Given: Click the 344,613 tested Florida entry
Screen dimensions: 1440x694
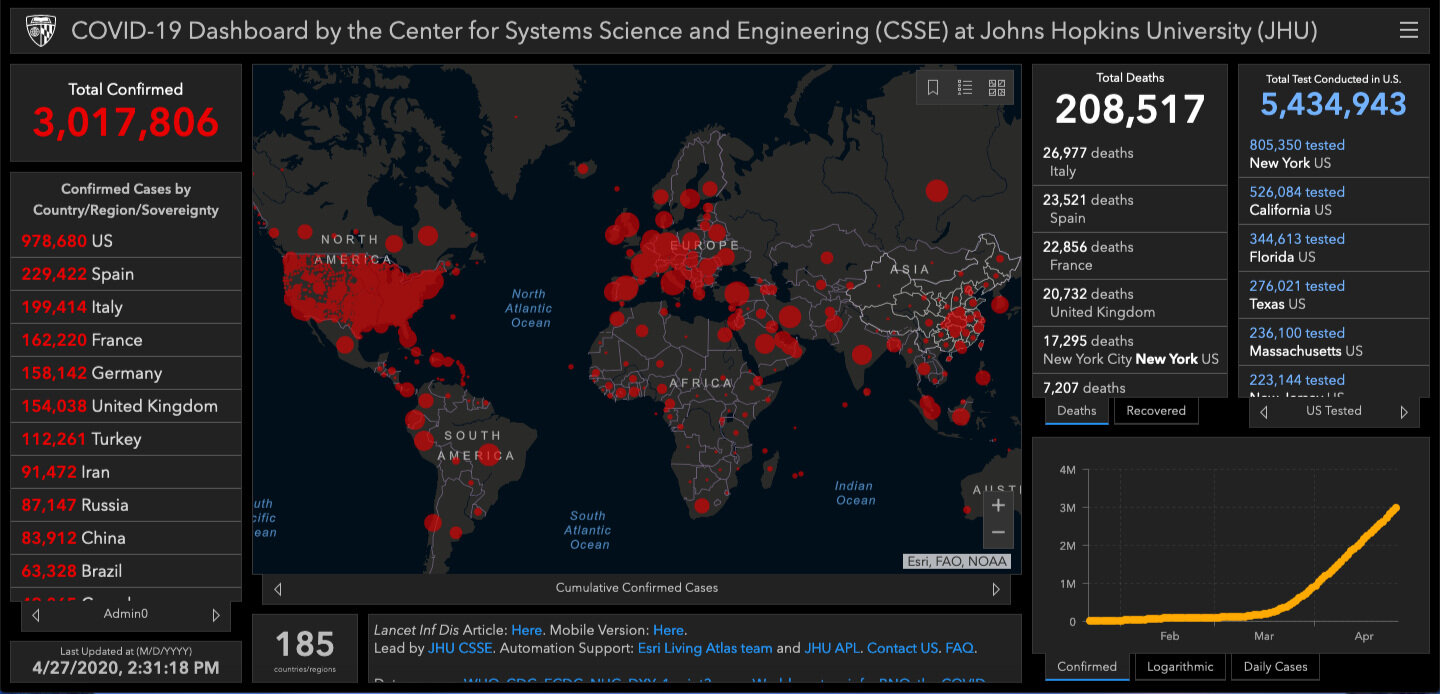Looking at the screenshot, I should [1334, 248].
